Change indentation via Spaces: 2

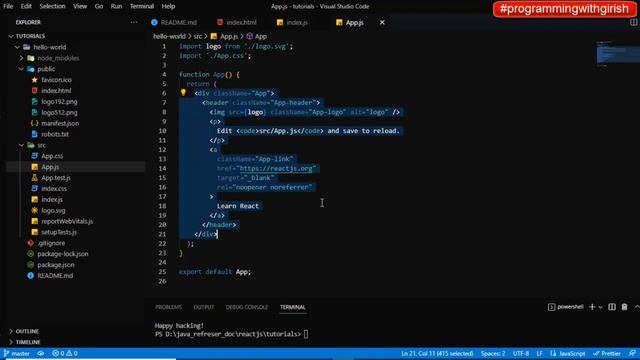[x=493, y=353]
